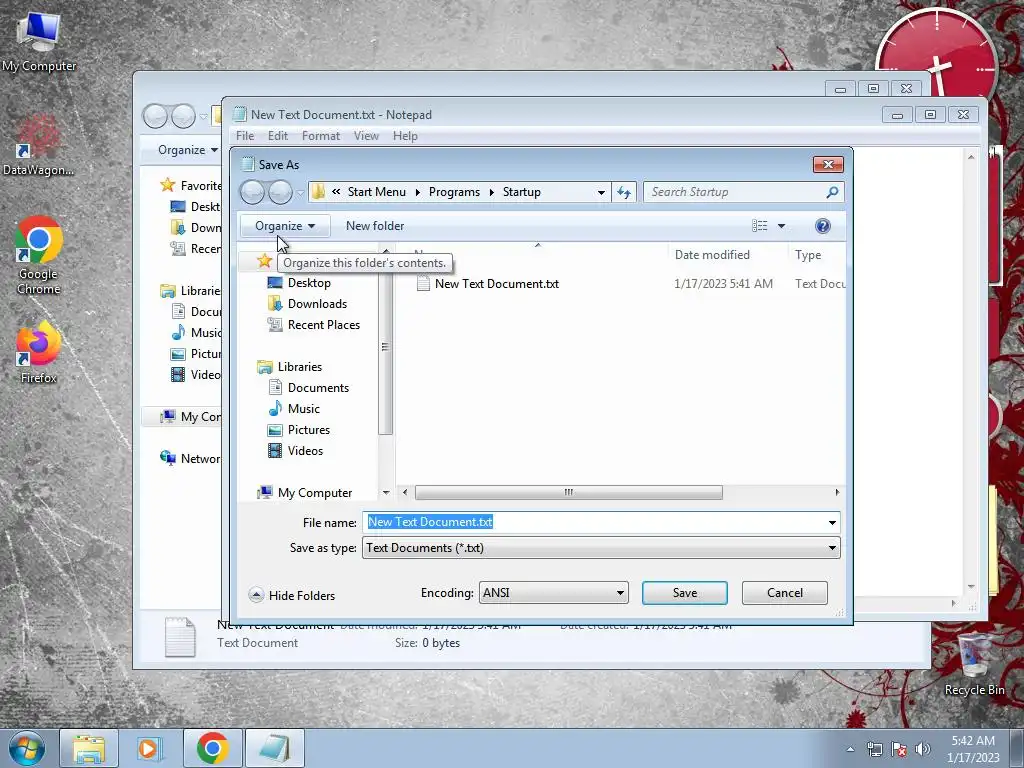
Task: Open Organize dropdown in background Explorer window
Action: (x=187, y=150)
